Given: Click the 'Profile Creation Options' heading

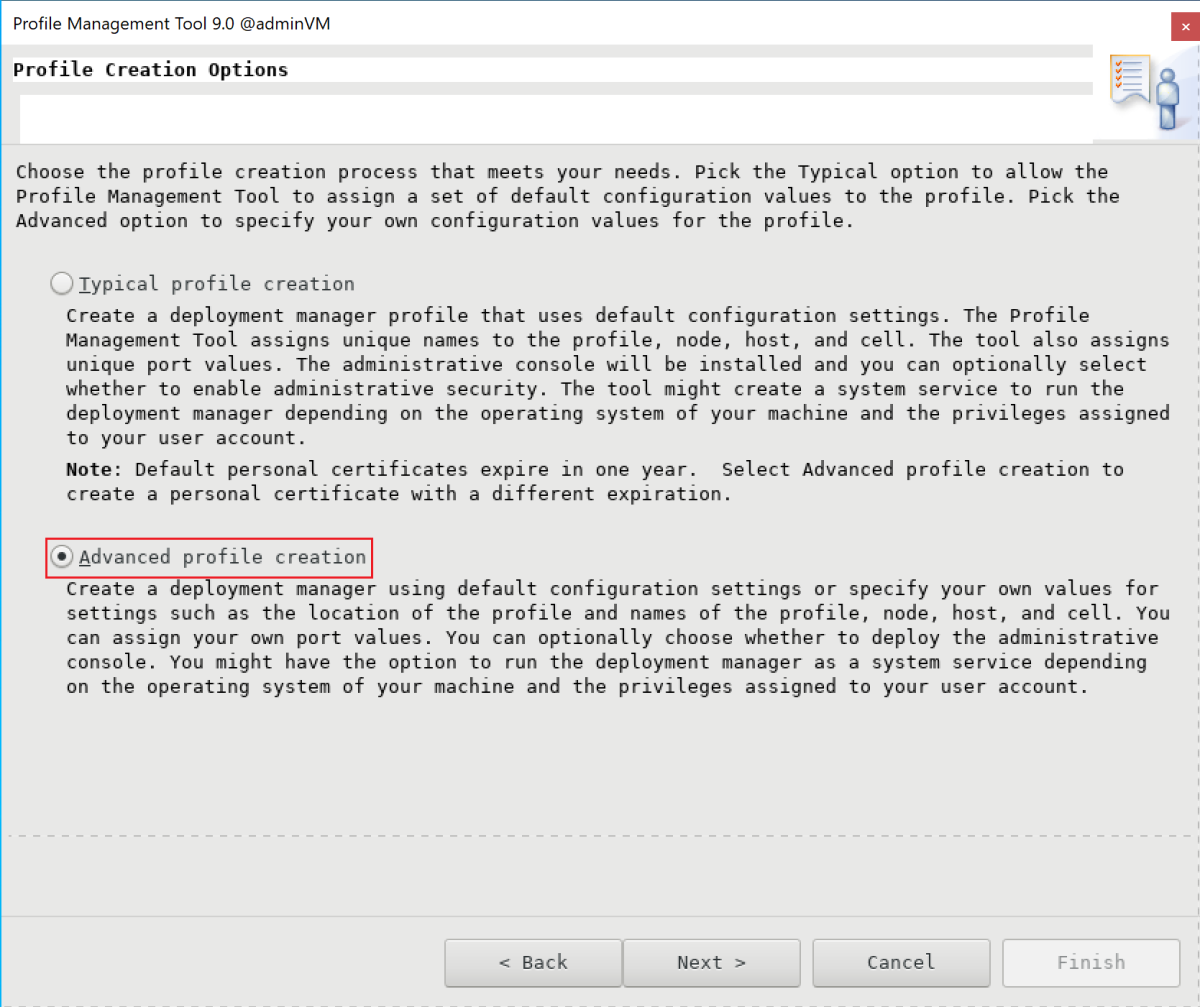Looking at the screenshot, I should coord(151,70).
